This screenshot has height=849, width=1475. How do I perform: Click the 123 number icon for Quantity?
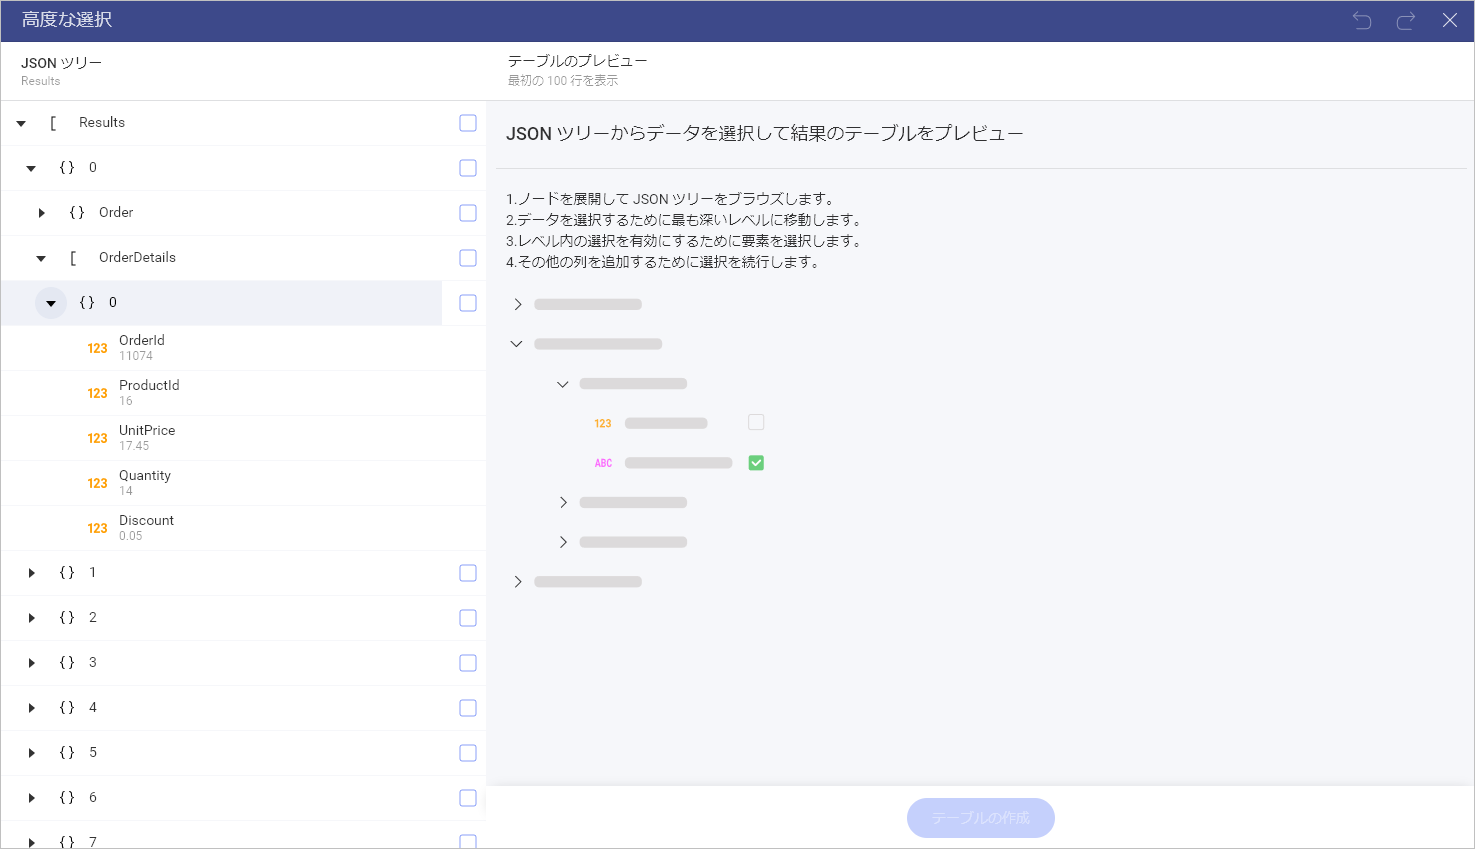click(x=97, y=483)
